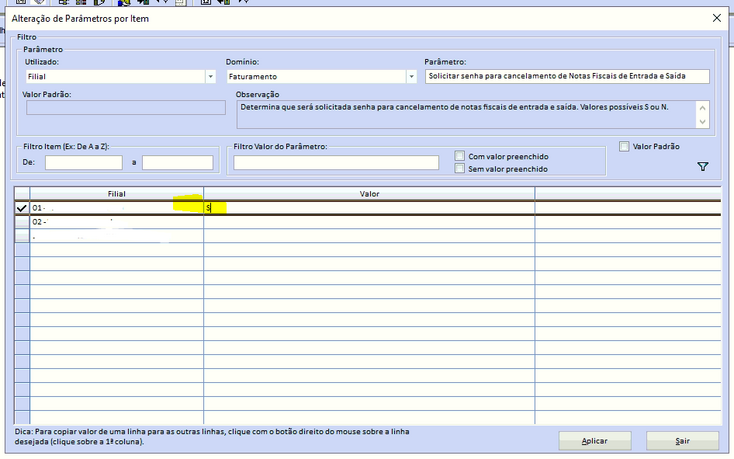Click the funnel filter icon
Viewport: 734px width, 459px height.
[702, 167]
